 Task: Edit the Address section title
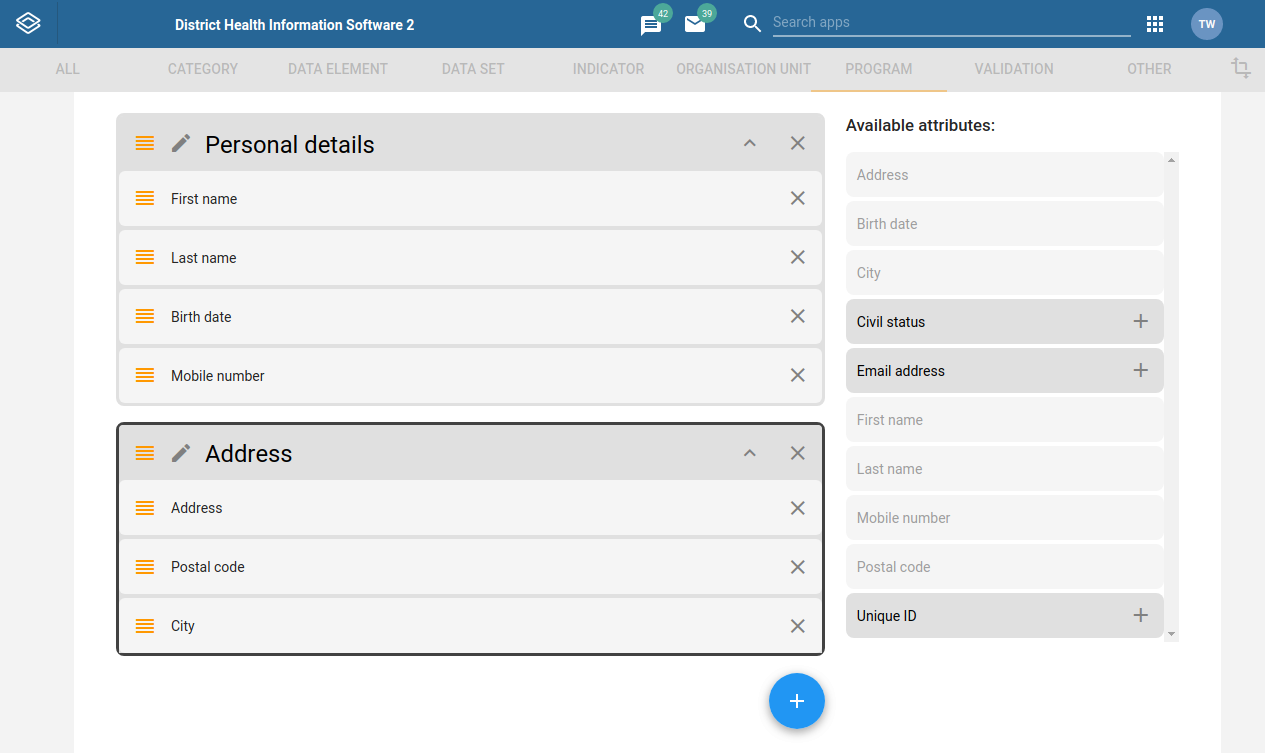tap(180, 453)
